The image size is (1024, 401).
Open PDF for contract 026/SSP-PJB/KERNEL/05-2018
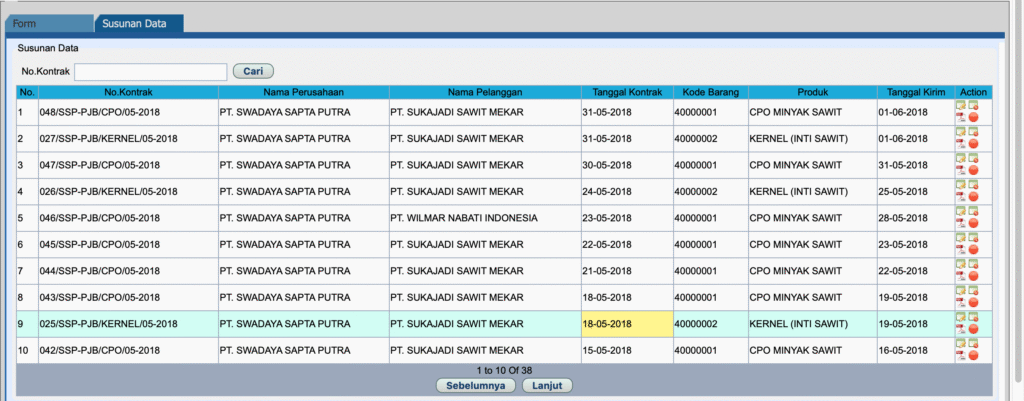[x=961, y=197]
